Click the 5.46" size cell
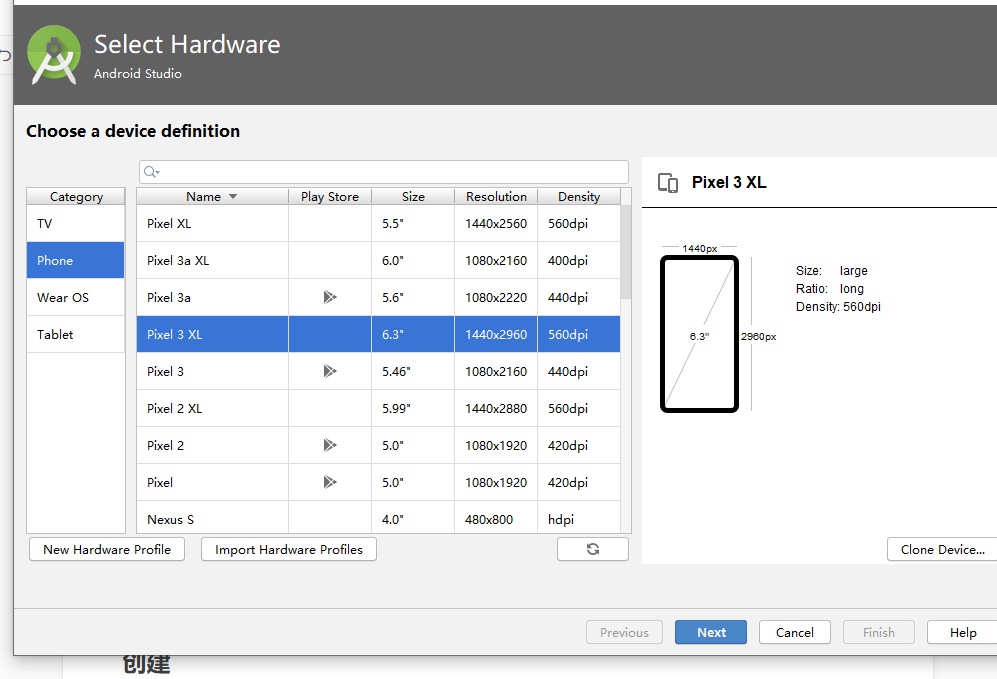Image resolution: width=997 pixels, height=679 pixels. pos(413,371)
